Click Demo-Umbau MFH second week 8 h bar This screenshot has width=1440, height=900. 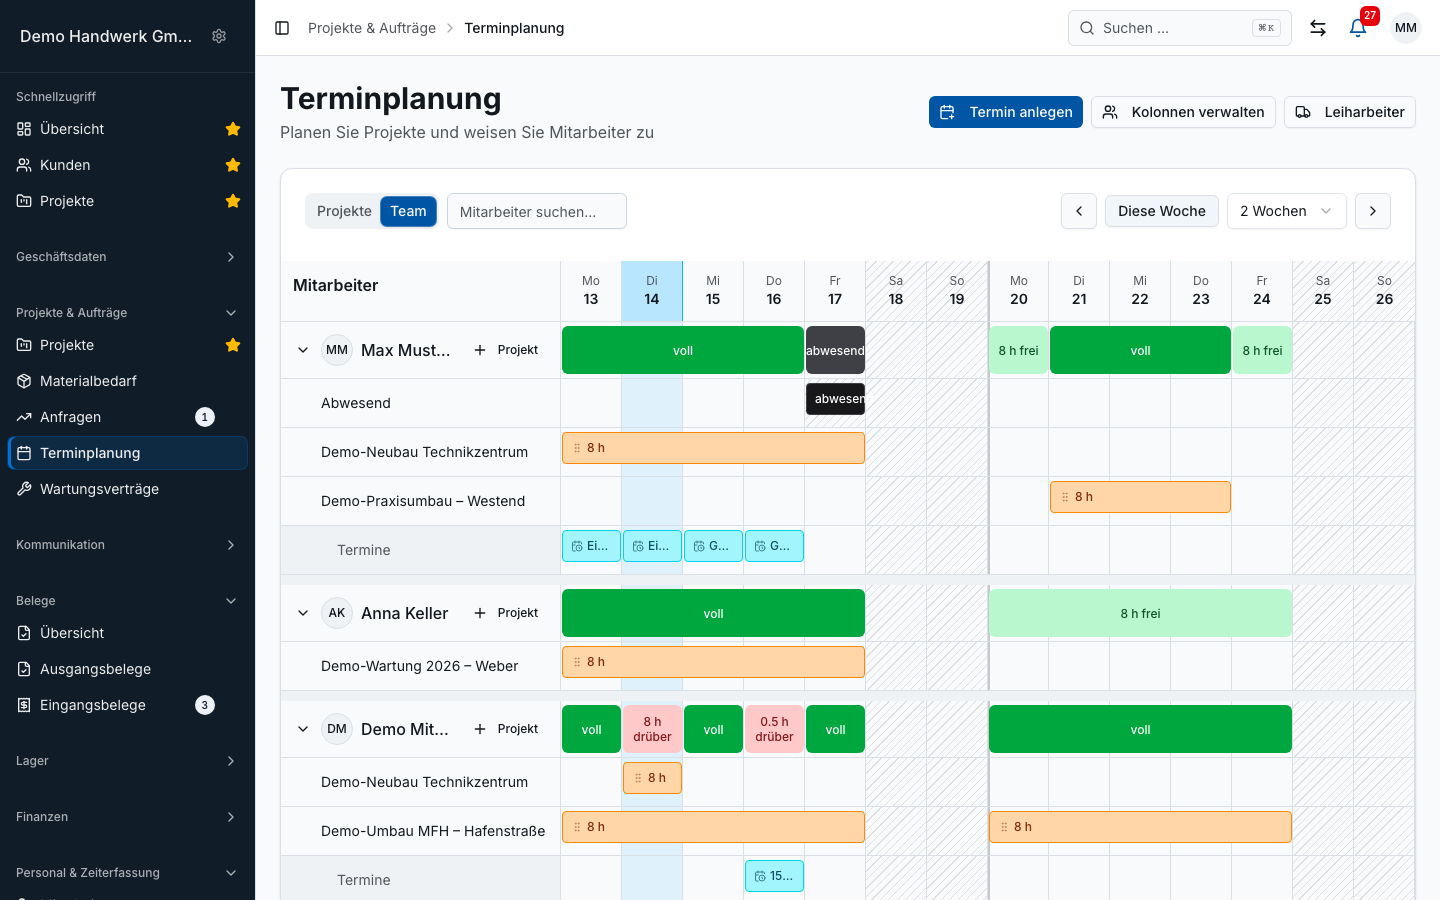(1140, 827)
